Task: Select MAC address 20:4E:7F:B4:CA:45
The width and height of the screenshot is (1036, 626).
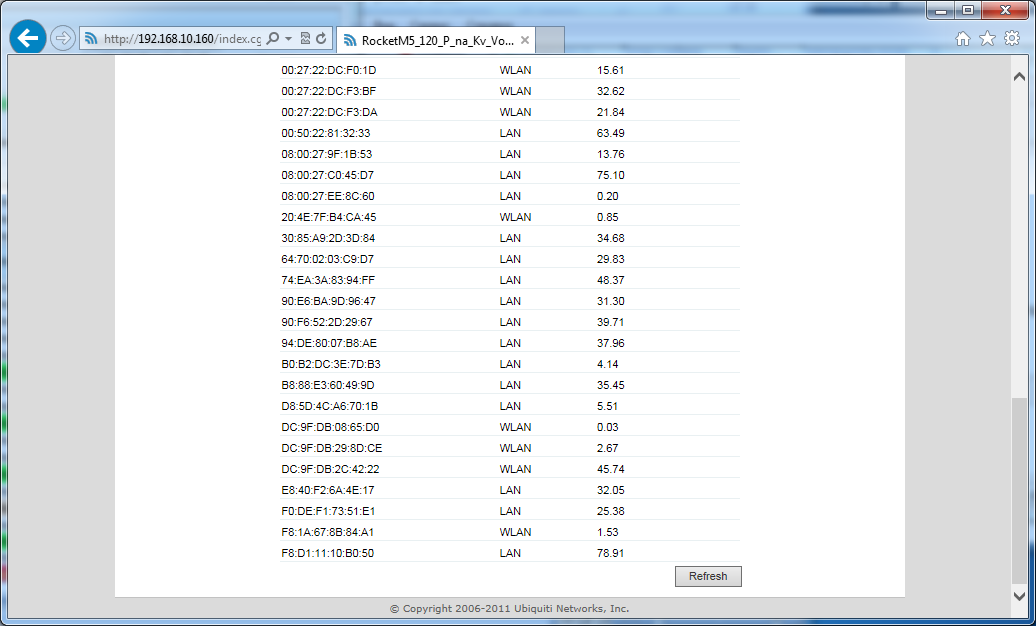Action: click(328, 217)
